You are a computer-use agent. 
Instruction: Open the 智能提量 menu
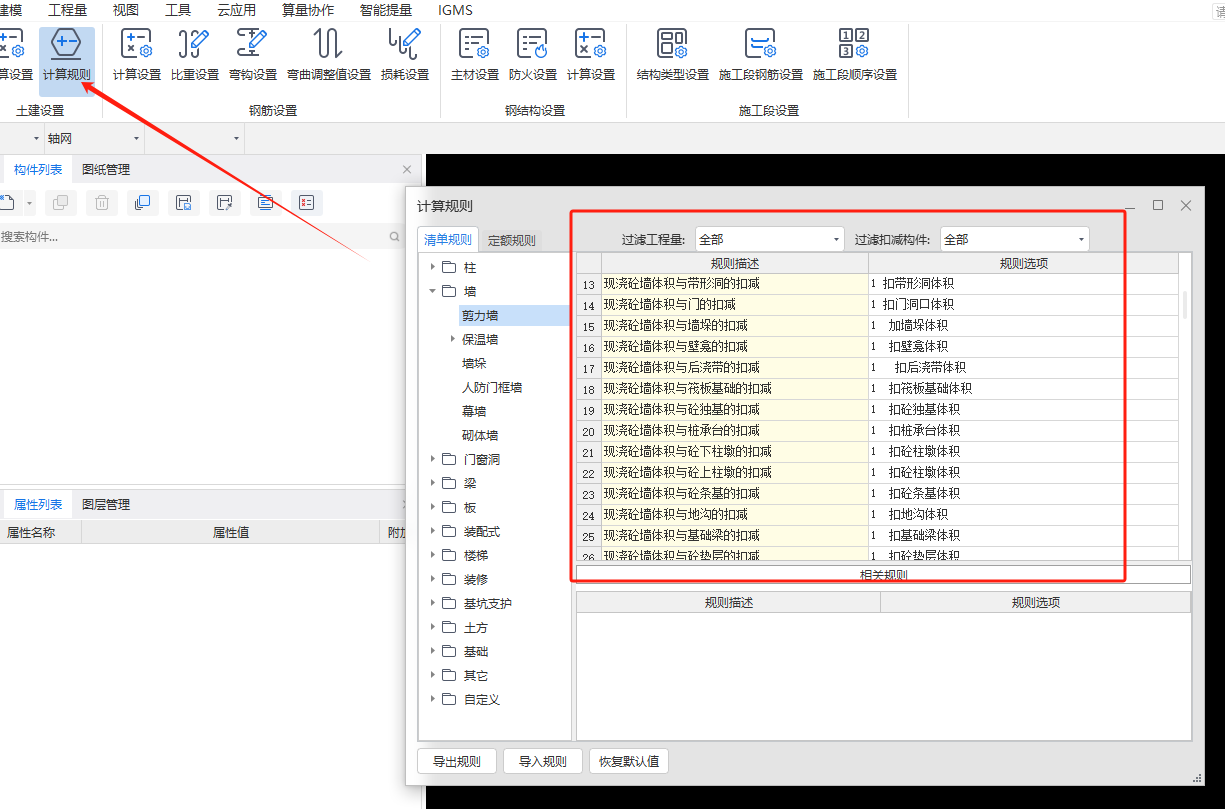click(x=386, y=10)
